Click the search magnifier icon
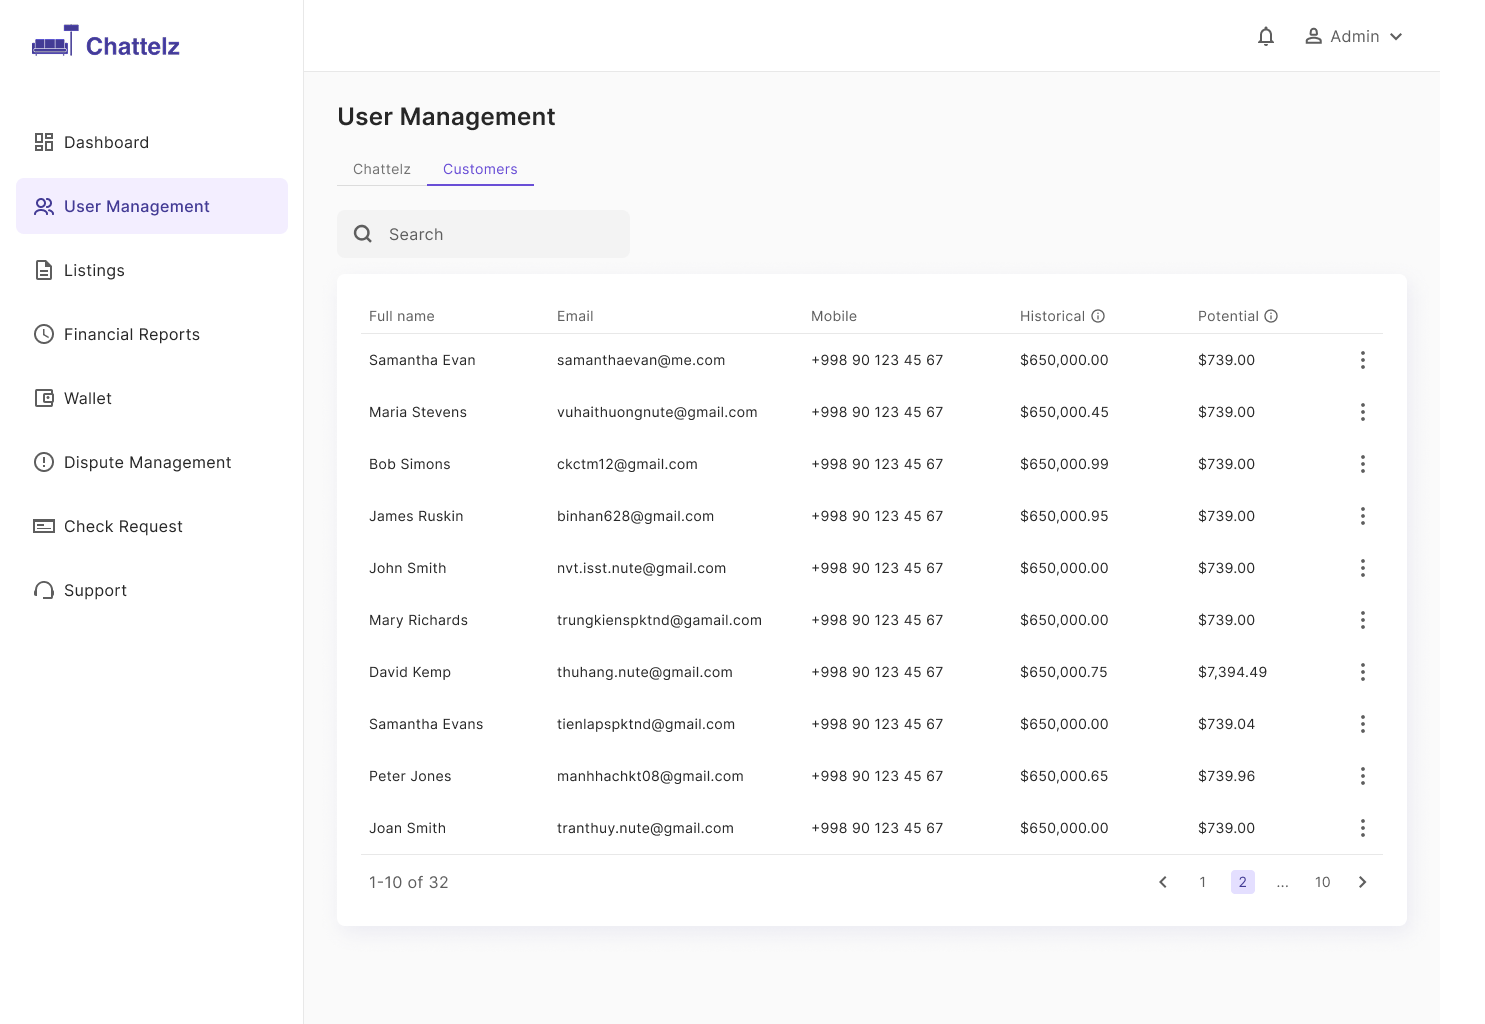This screenshot has width=1485, height=1024. (363, 234)
